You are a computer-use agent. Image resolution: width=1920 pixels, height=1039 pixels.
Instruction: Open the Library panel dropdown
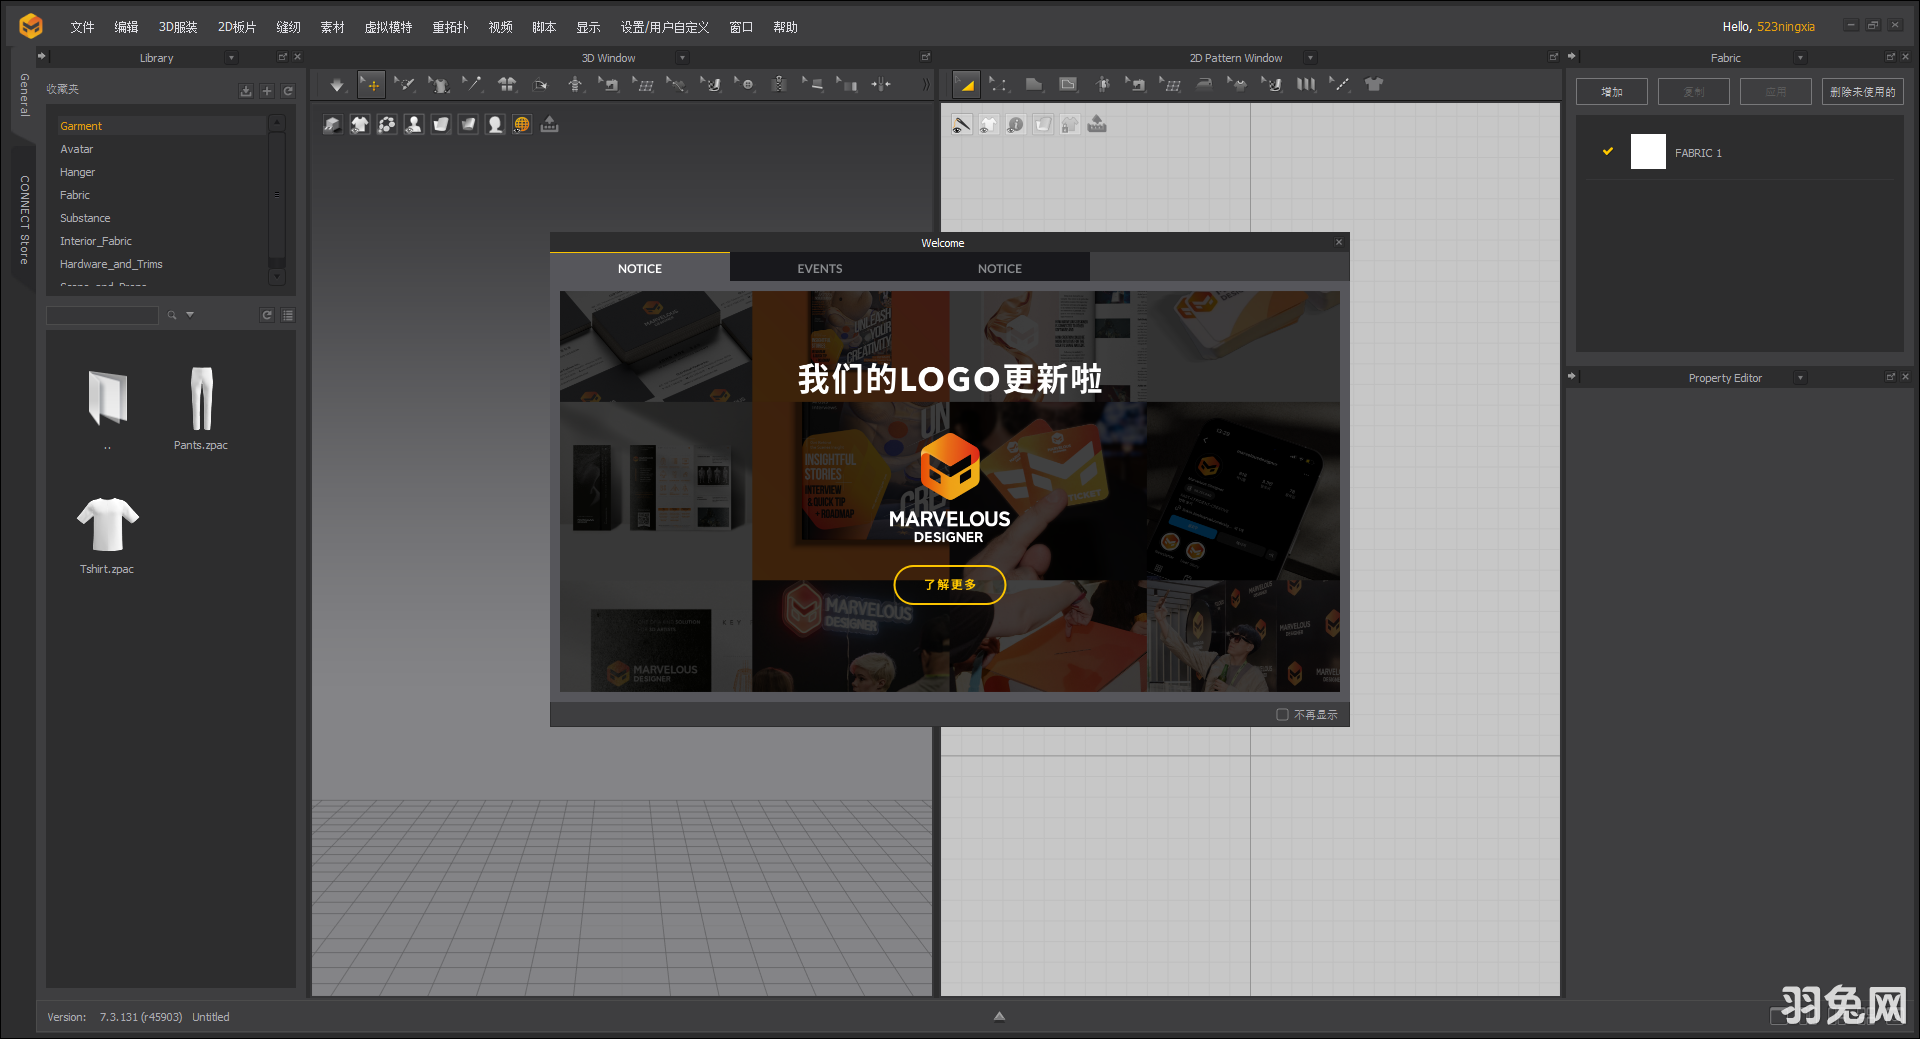231,57
